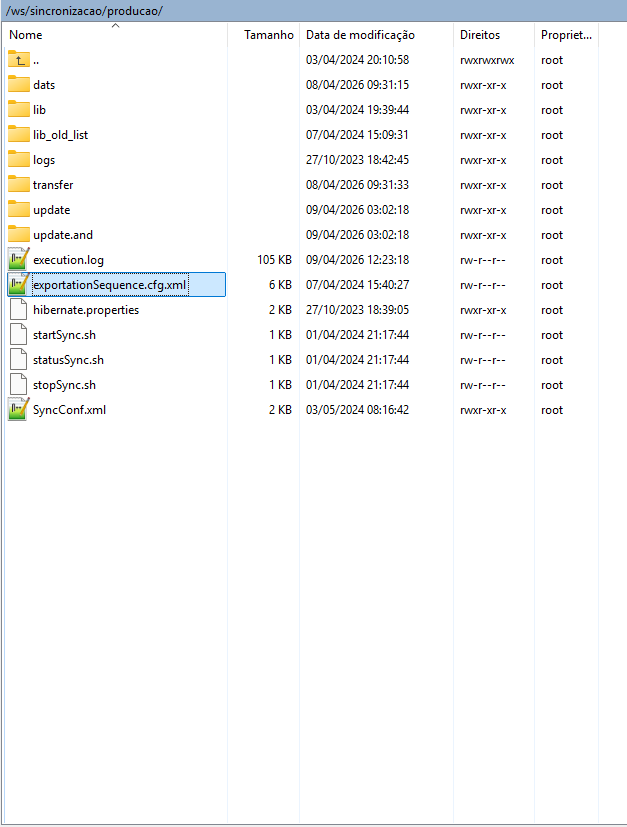Select the lib folder icon
Image resolution: width=627 pixels, height=827 pixels.
point(19,110)
